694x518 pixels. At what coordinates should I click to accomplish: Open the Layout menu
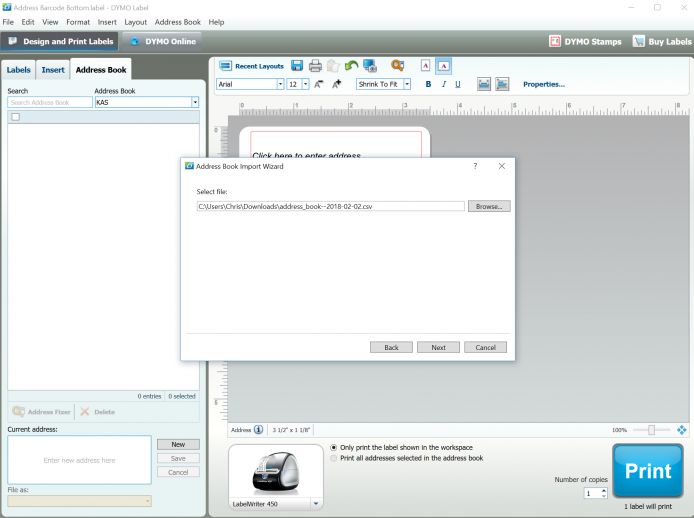click(x=135, y=22)
